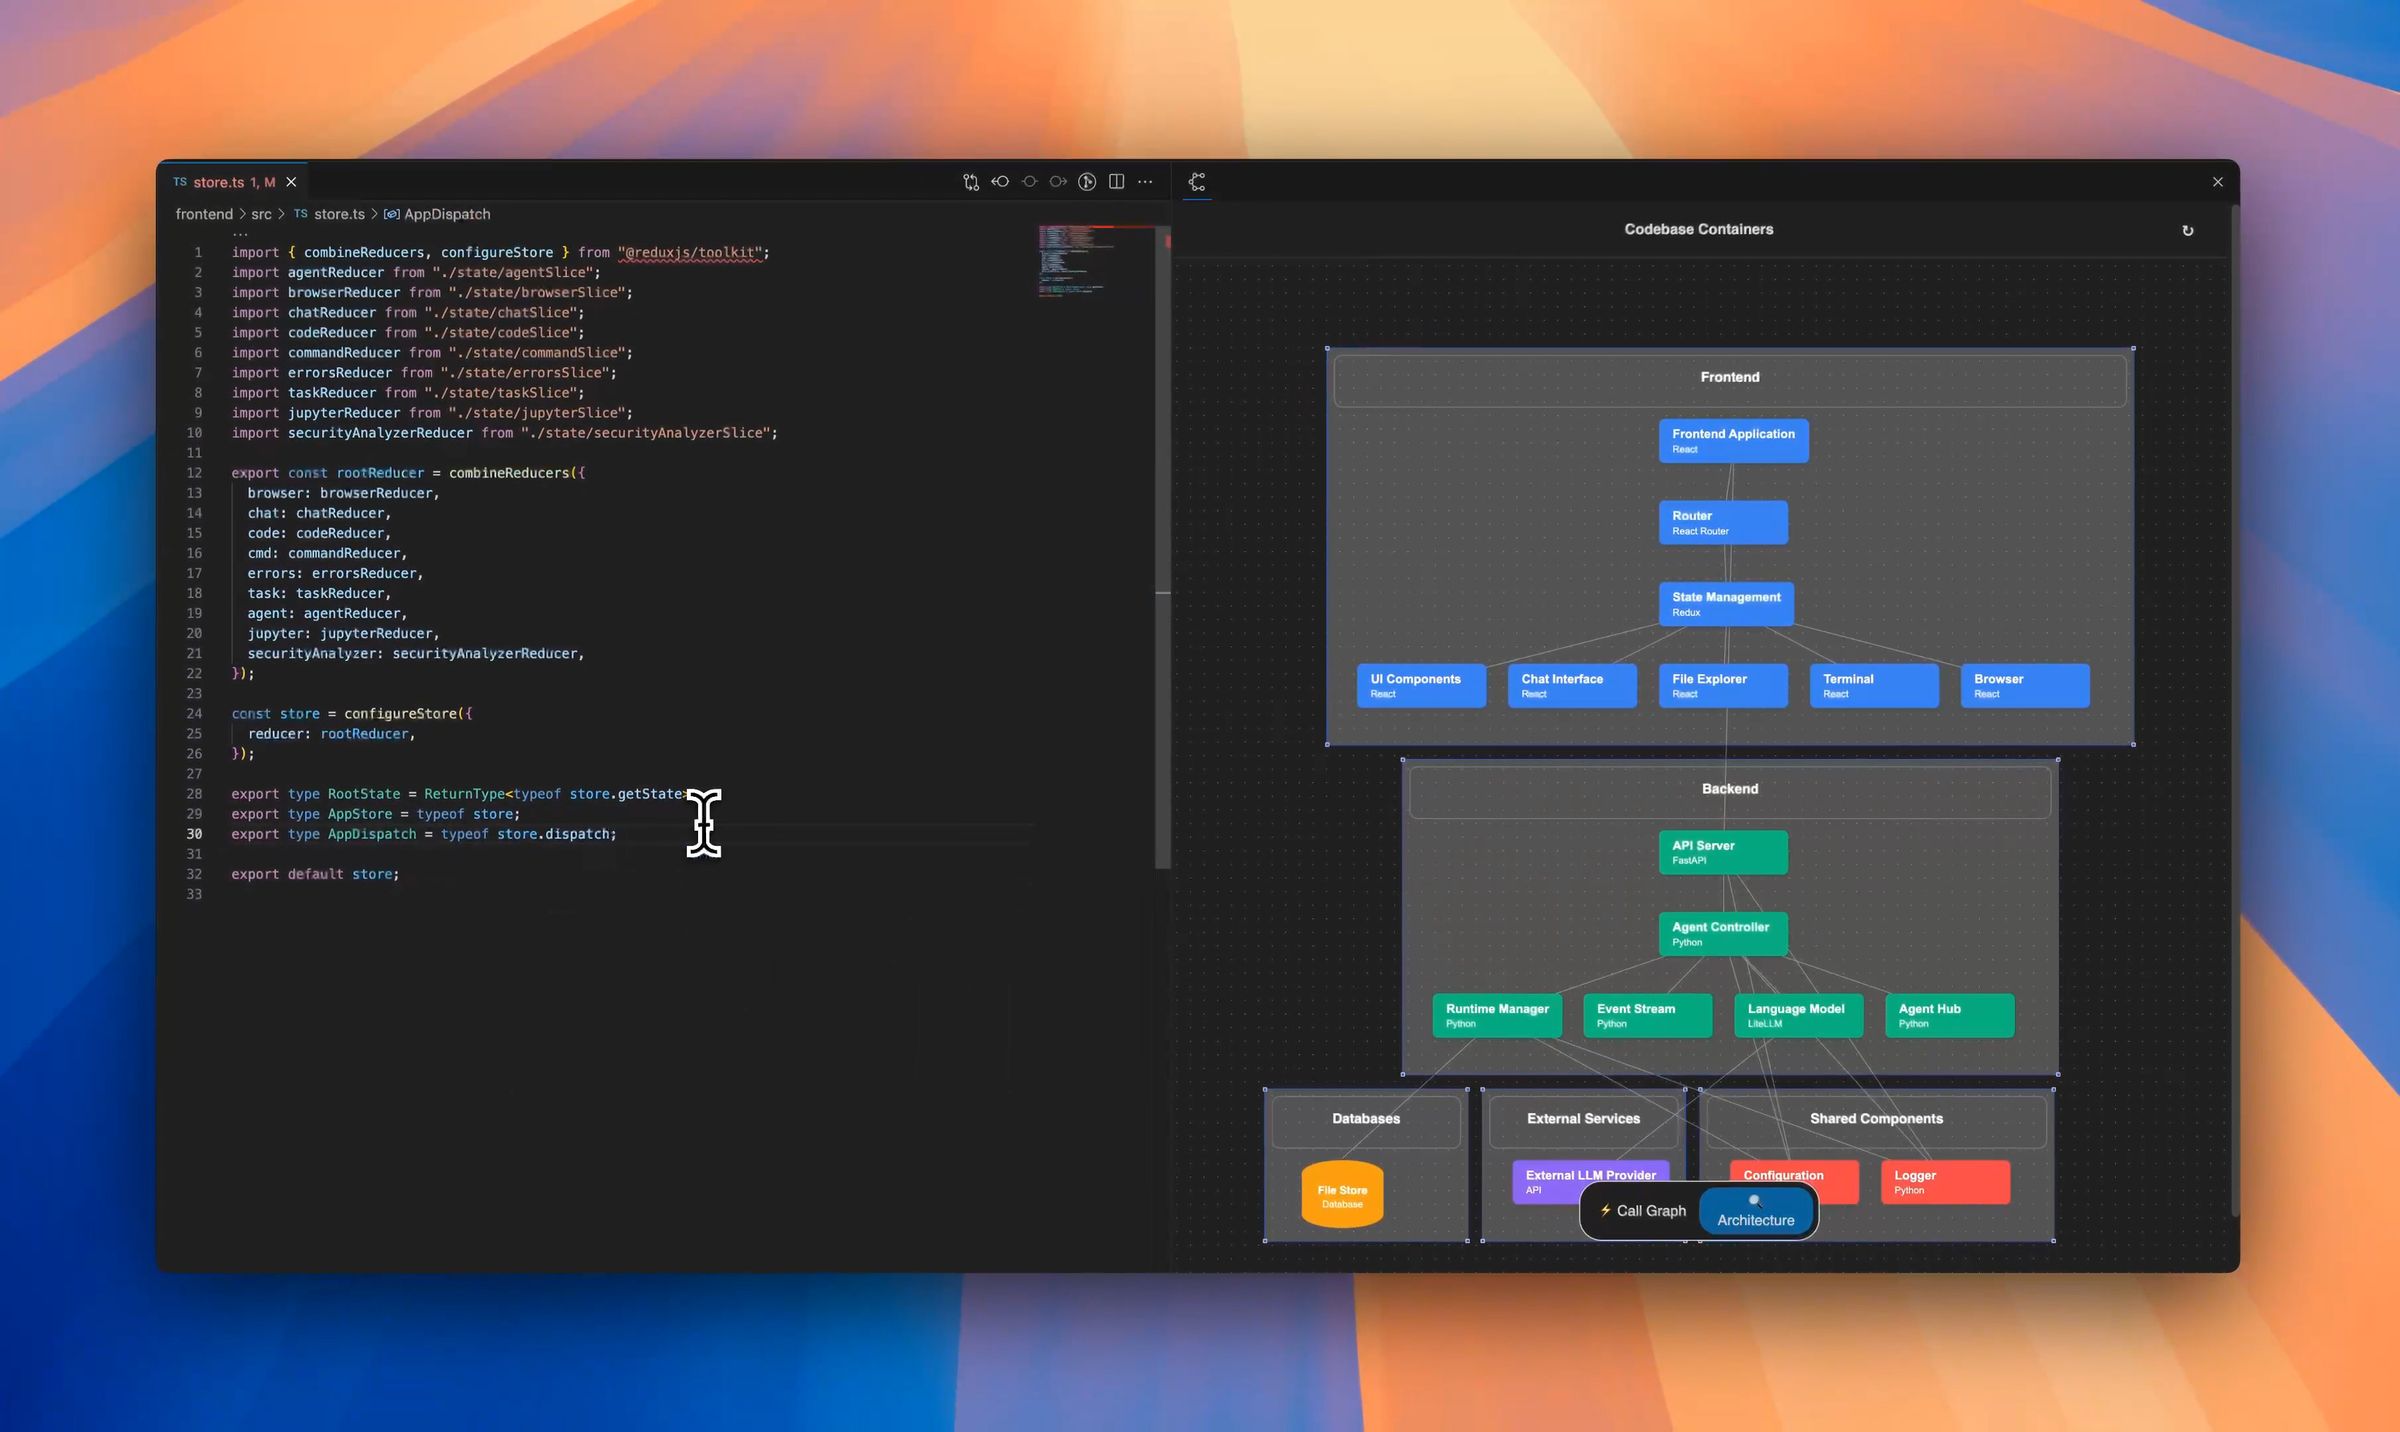Open the src breadcrumb dropdown
This screenshot has width=2400, height=1432.
point(262,213)
